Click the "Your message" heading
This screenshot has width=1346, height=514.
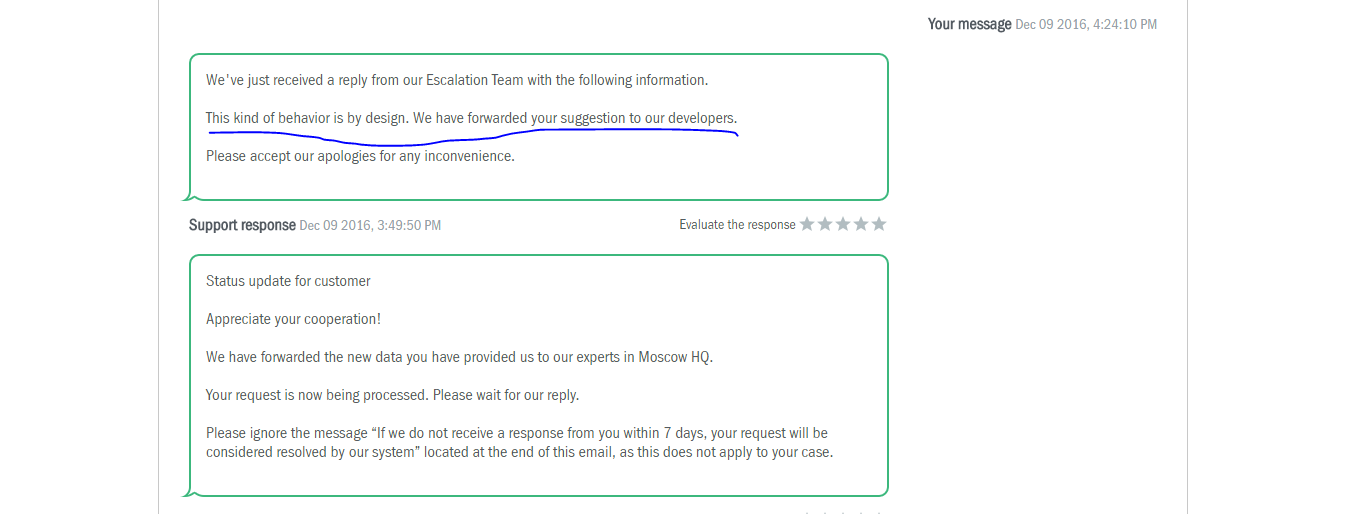(x=969, y=24)
